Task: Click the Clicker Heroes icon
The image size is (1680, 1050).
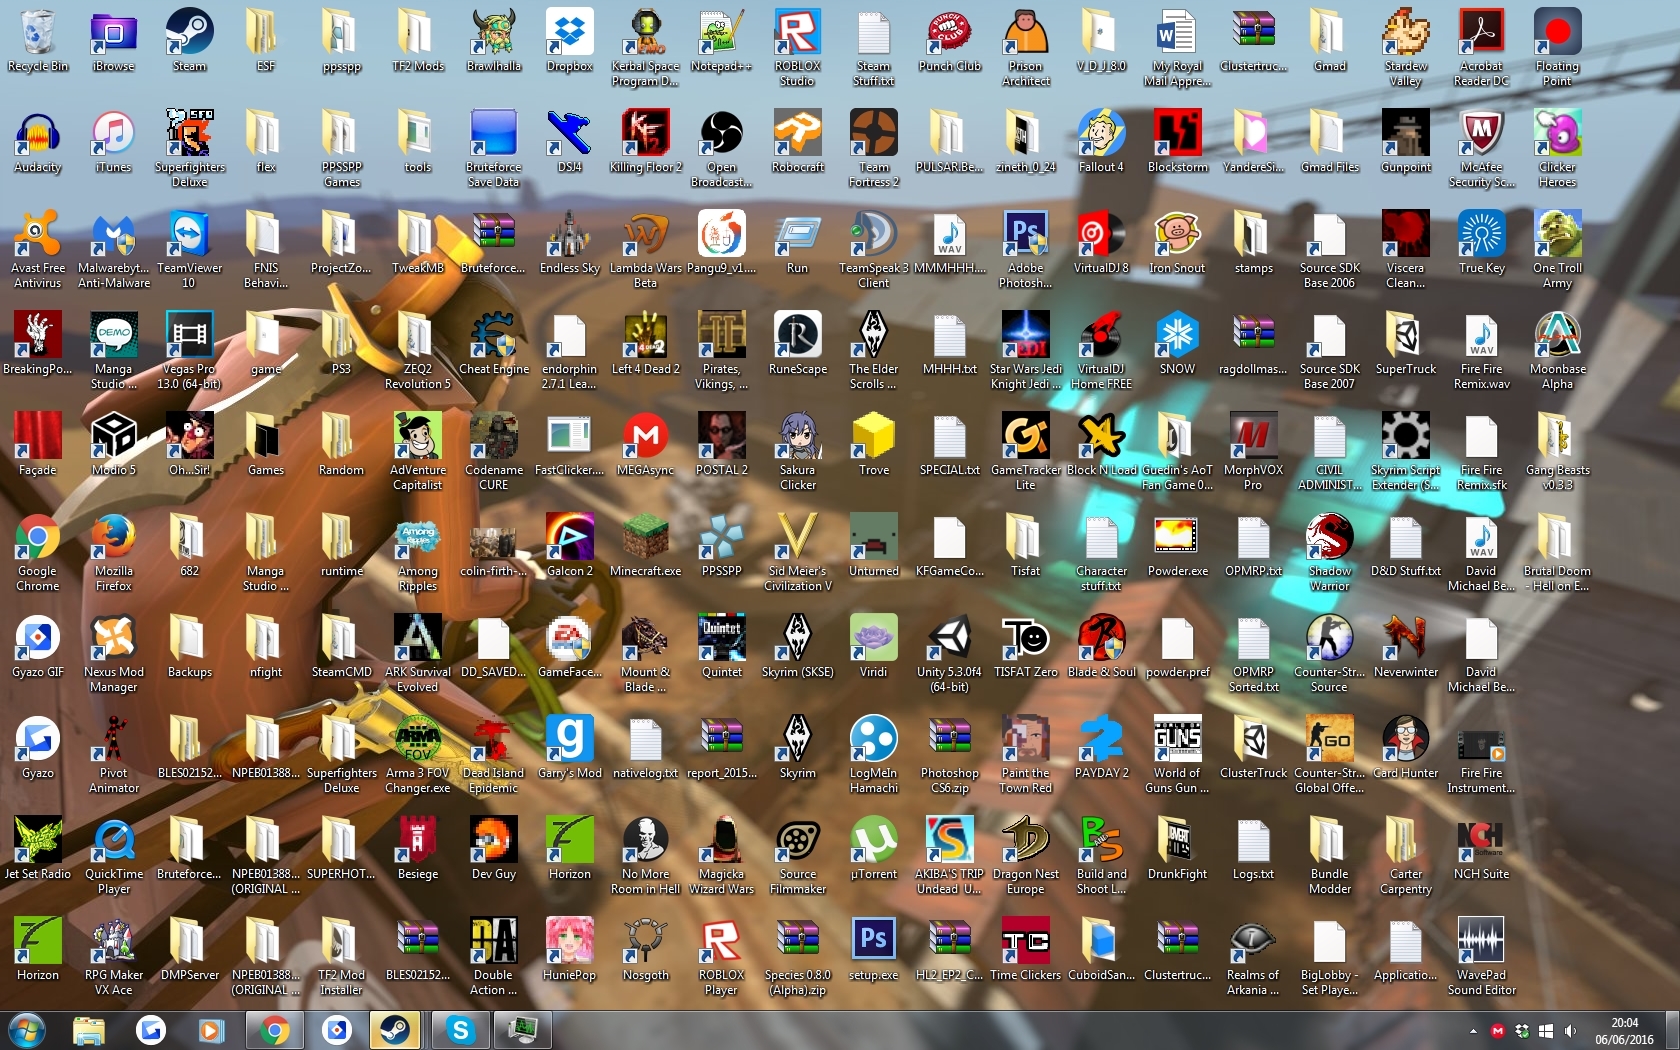Action: pyautogui.click(x=1558, y=149)
